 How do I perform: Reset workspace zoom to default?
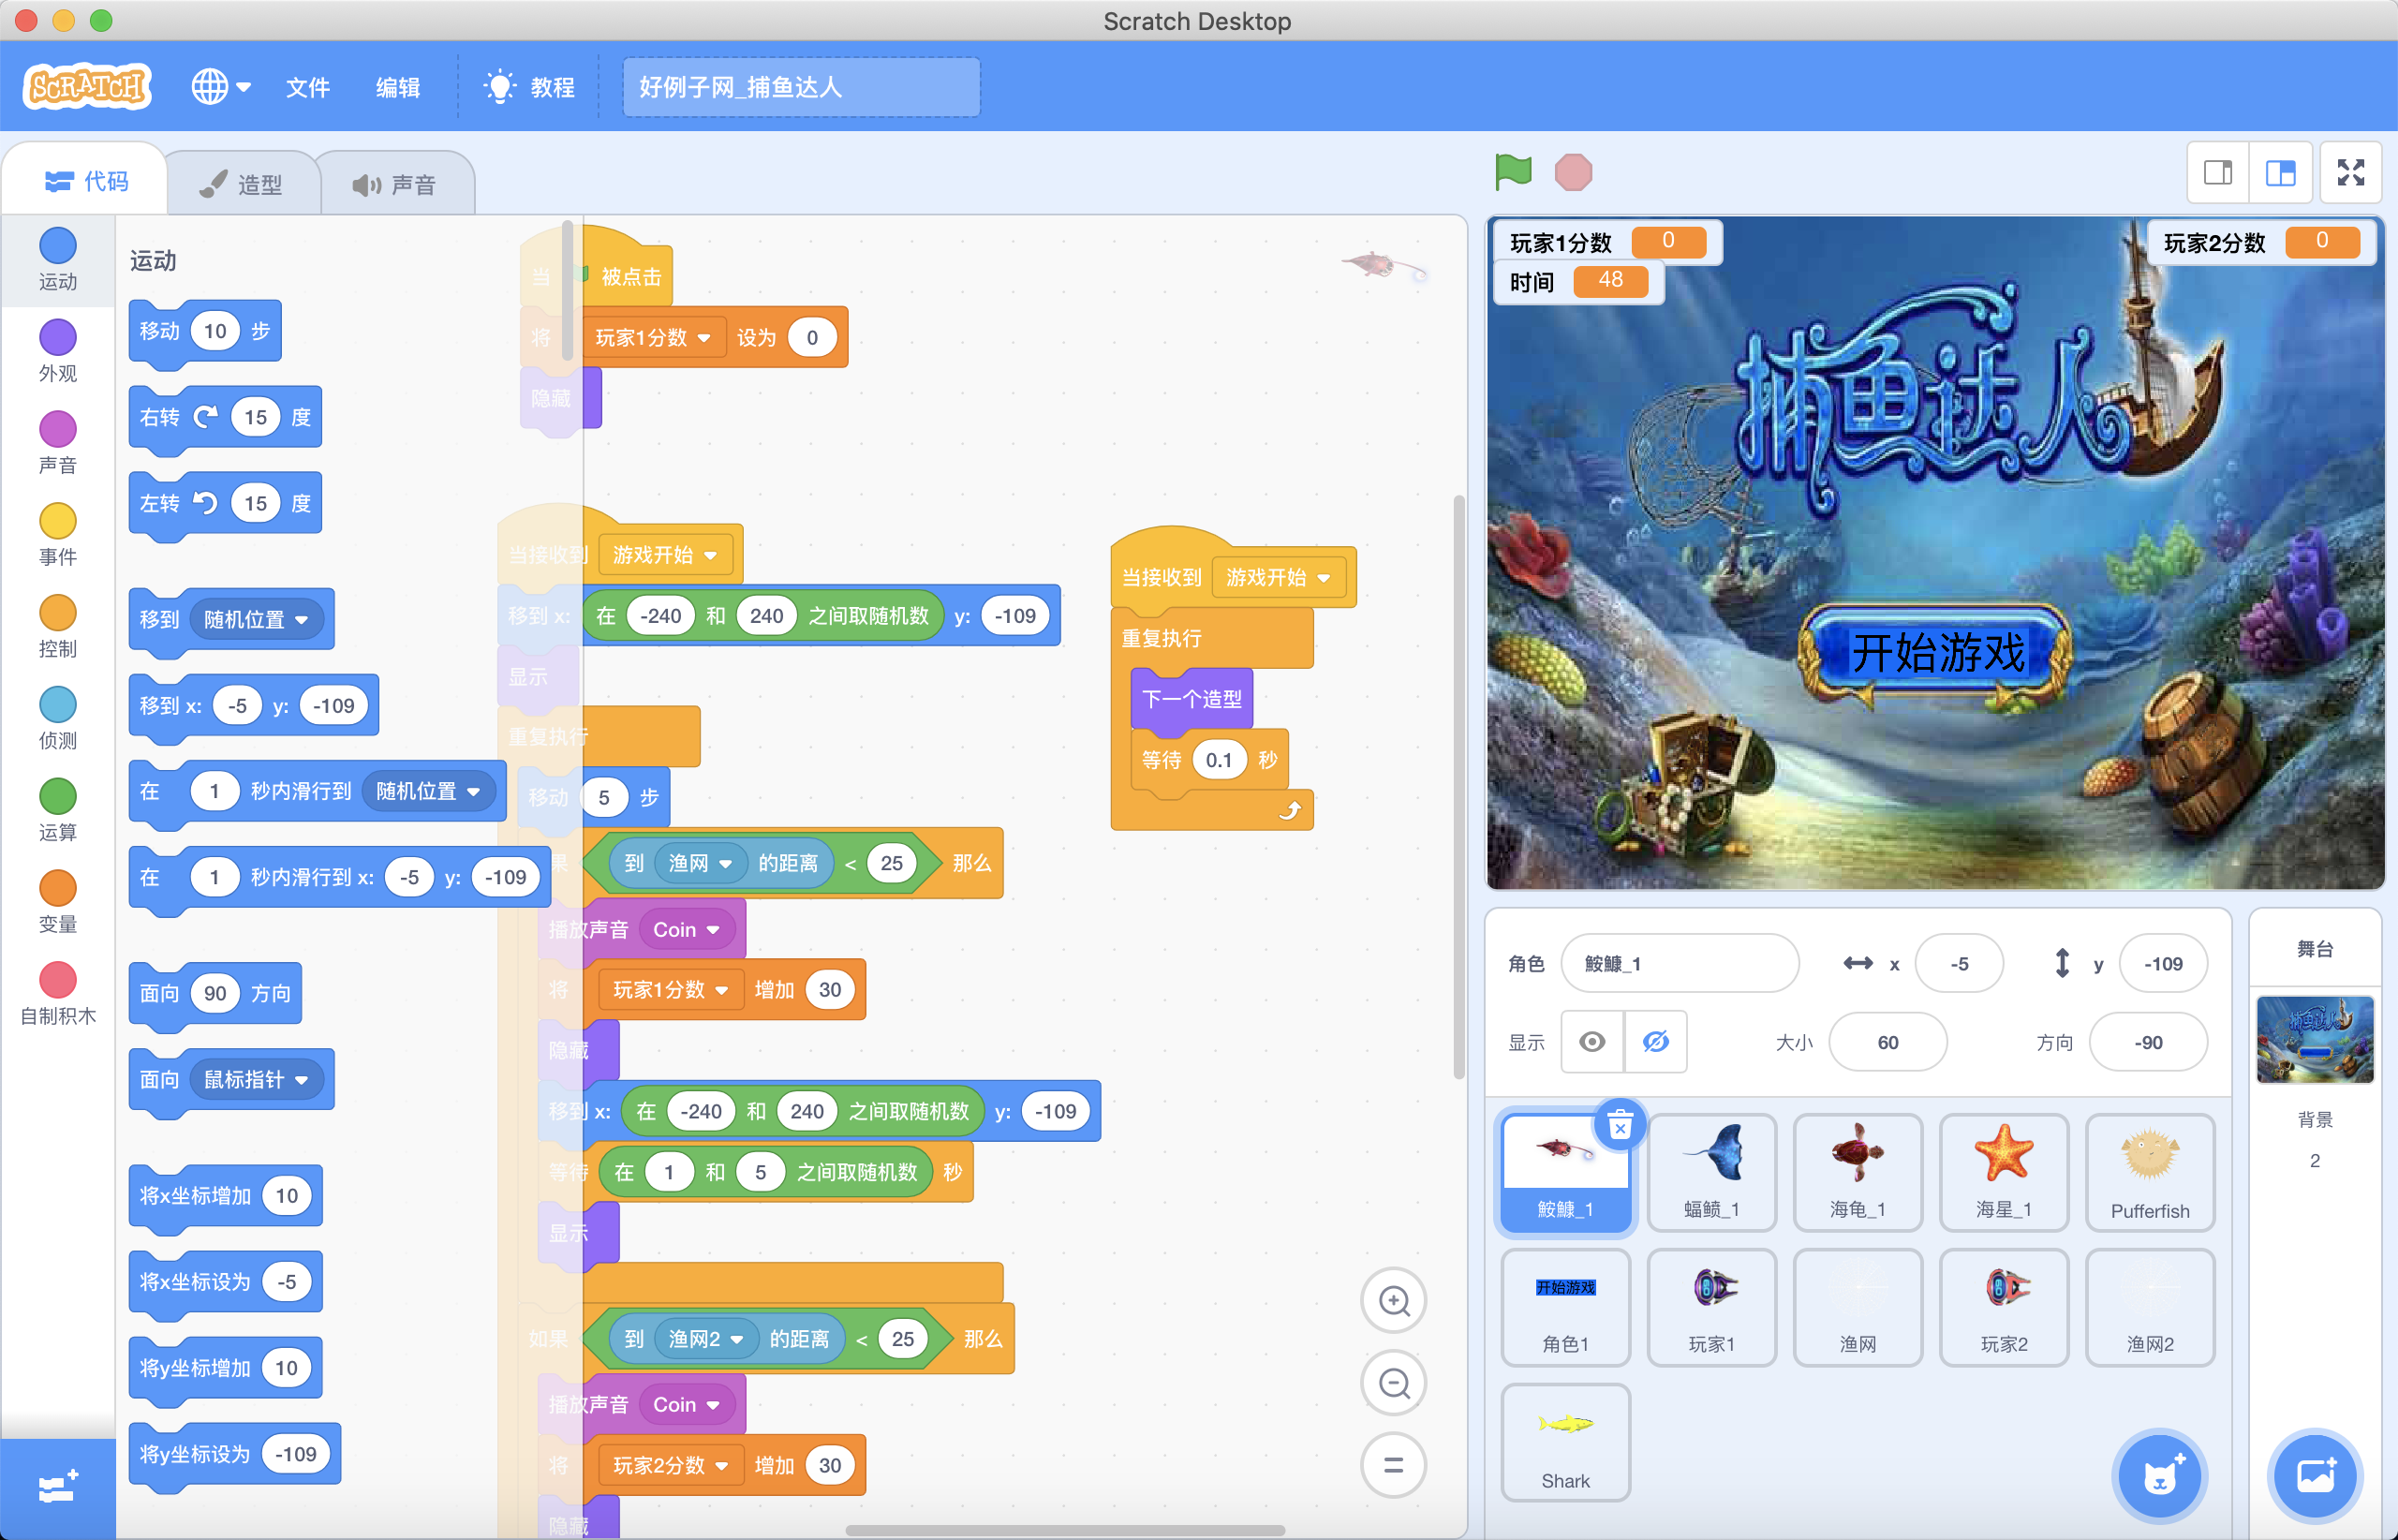[1394, 1465]
